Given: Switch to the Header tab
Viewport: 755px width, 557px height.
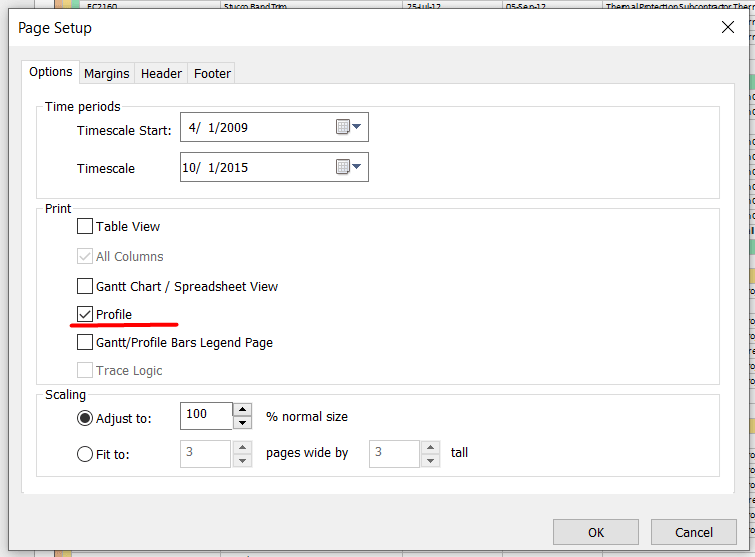Looking at the screenshot, I should [161, 74].
